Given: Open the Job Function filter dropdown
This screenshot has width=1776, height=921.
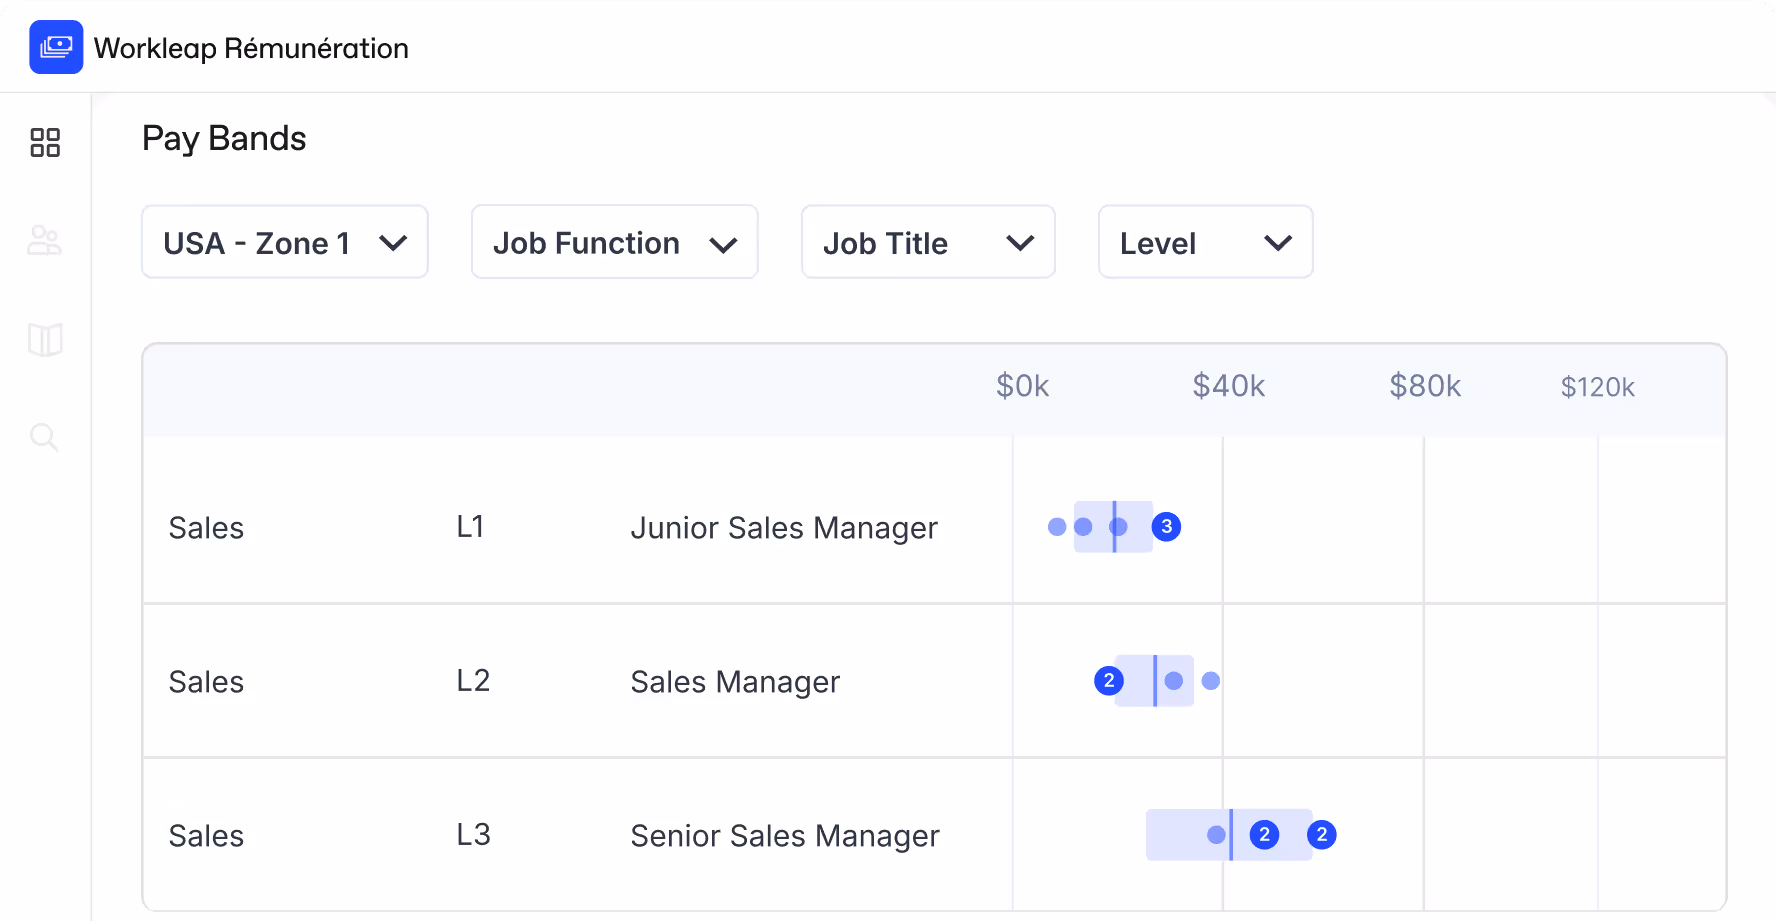Looking at the screenshot, I should coord(614,242).
